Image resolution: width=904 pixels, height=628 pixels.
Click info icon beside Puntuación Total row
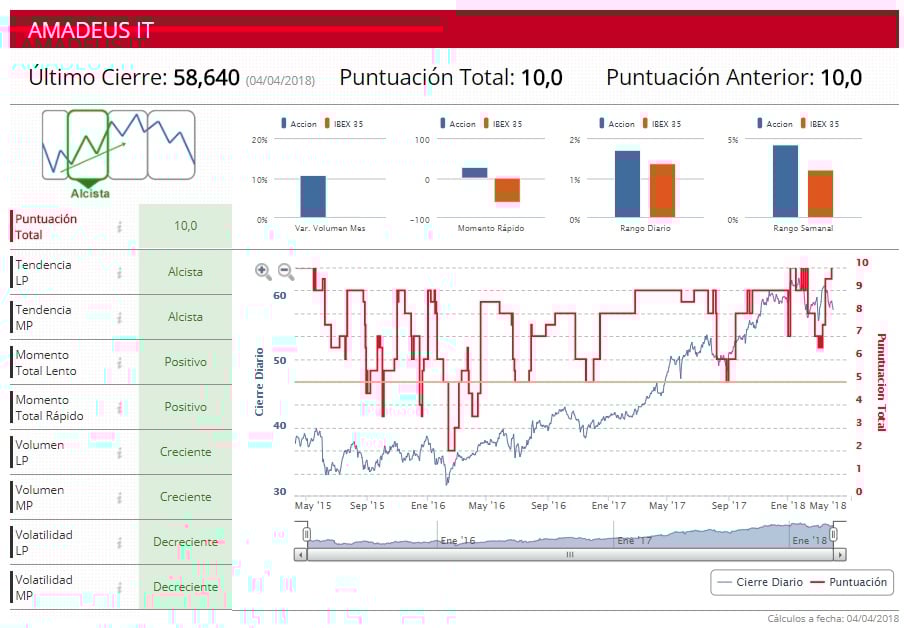[x=120, y=227]
